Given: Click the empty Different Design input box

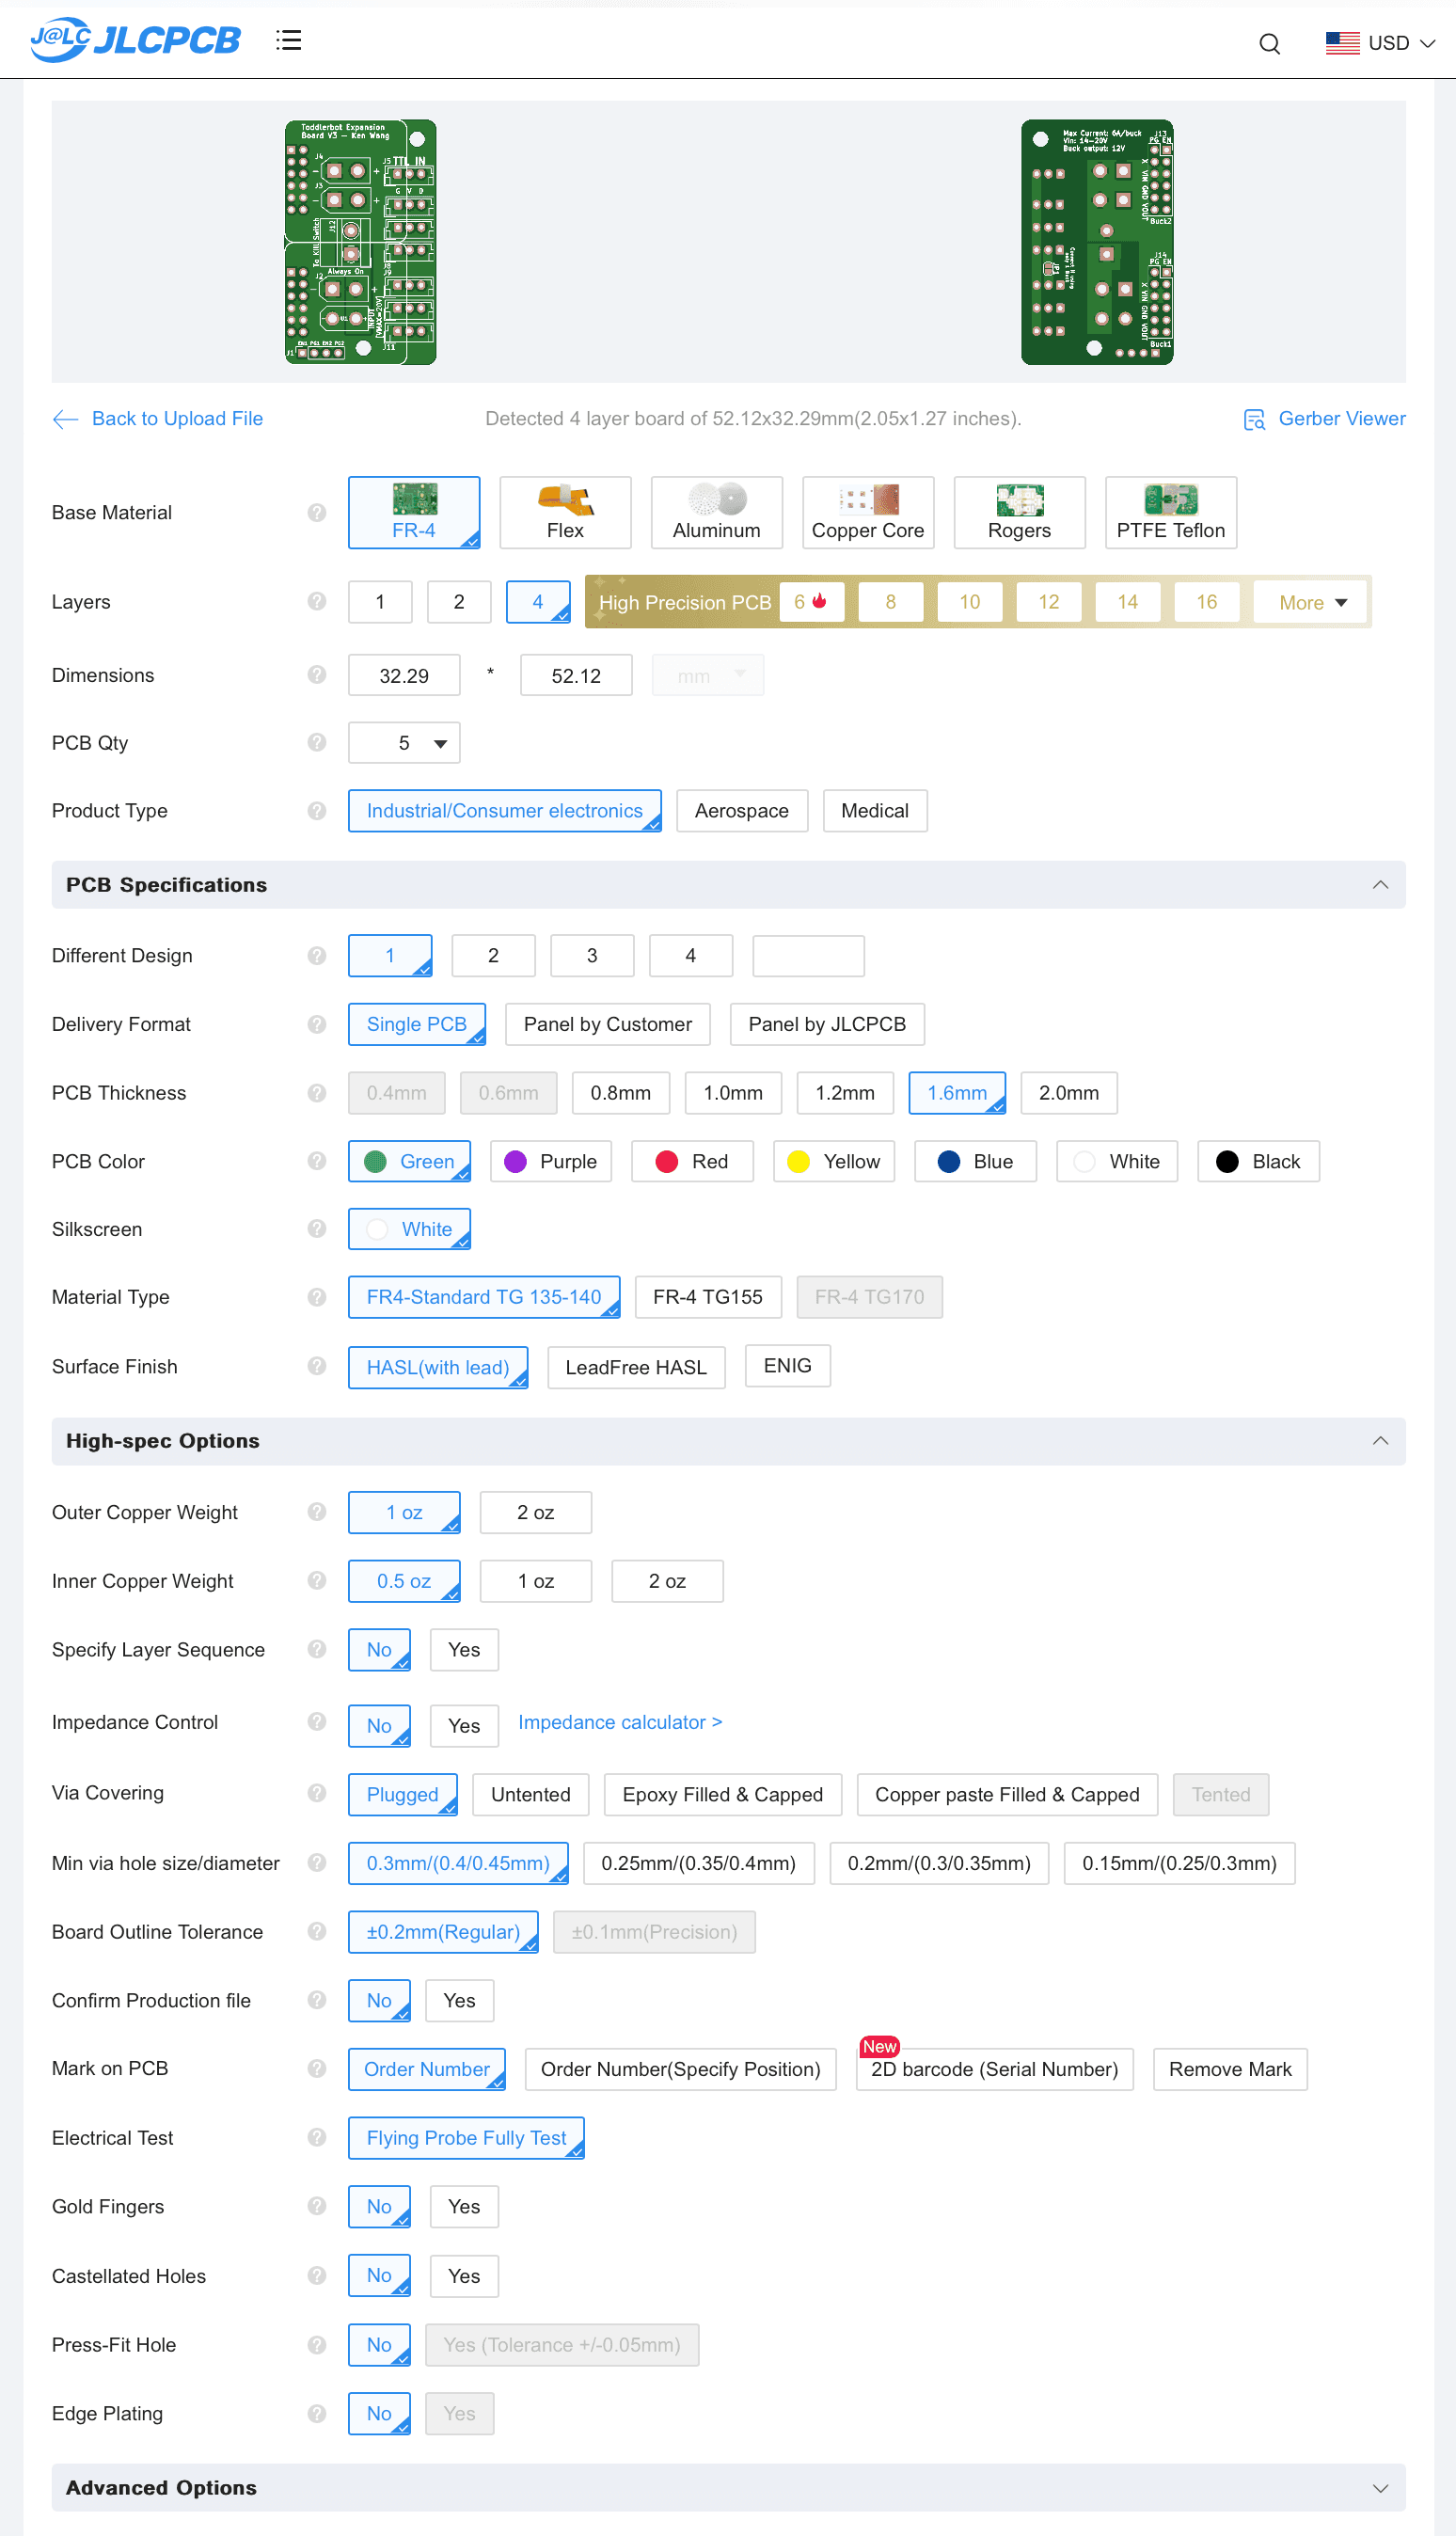Looking at the screenshot, I should 807,956.
